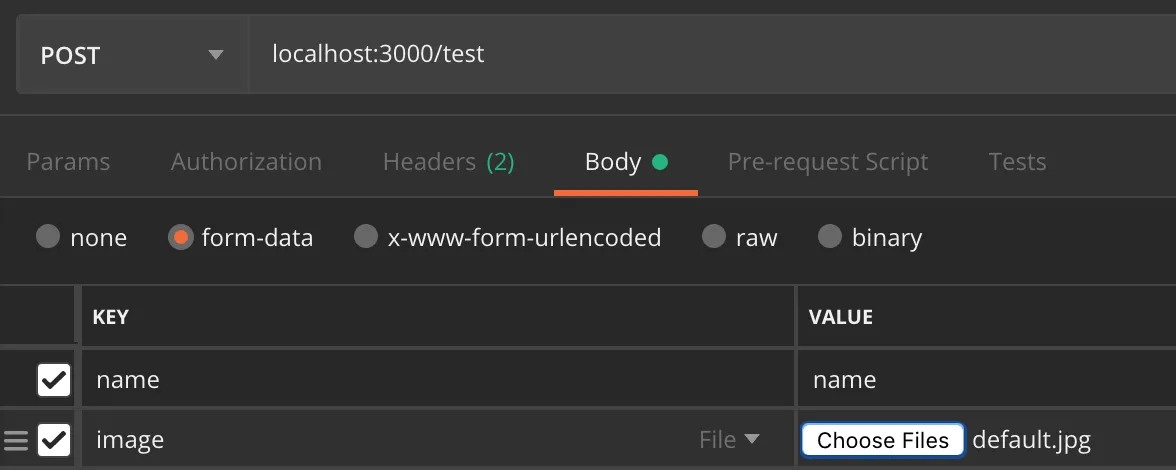Click the drag handle on the image row
Screen dimensions: 1176x470
16,440
